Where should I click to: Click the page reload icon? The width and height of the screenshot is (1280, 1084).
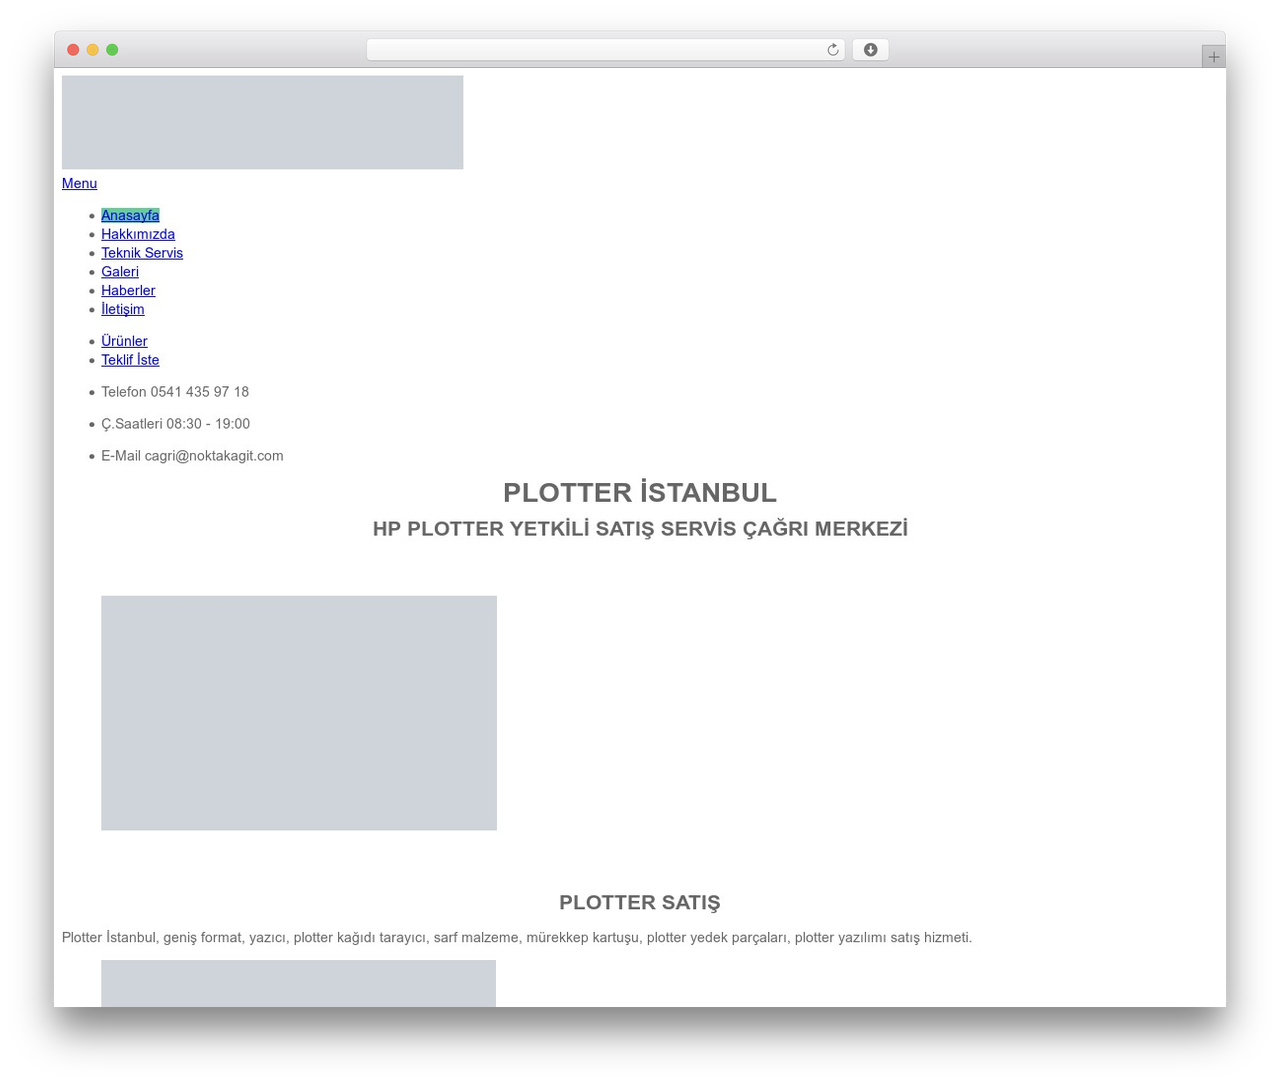pyautogui.click(x=832, y=50)
